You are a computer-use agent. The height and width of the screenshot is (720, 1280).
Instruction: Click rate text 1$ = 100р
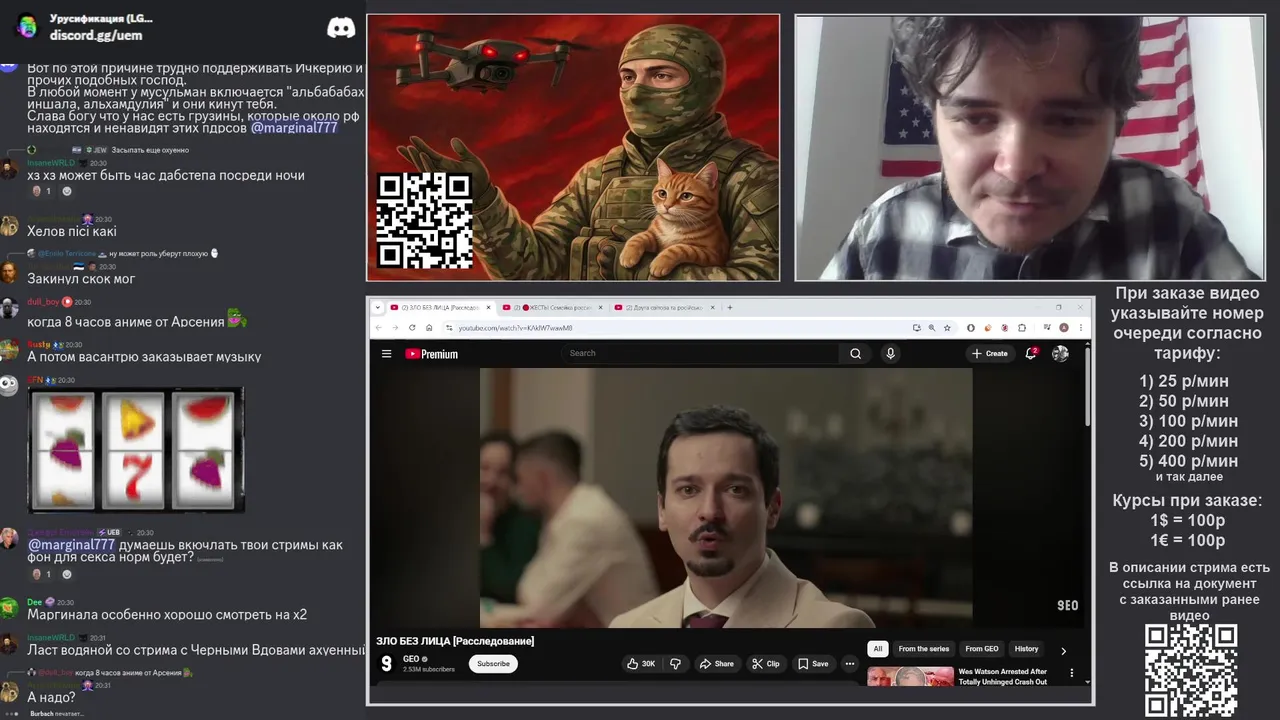[1188, 520]
